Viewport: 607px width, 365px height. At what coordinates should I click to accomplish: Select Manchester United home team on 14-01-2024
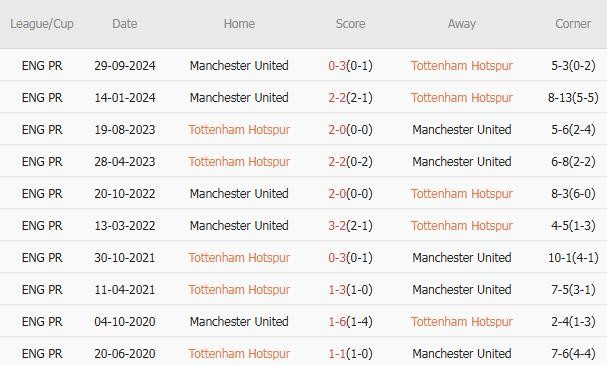click(239, 98)
